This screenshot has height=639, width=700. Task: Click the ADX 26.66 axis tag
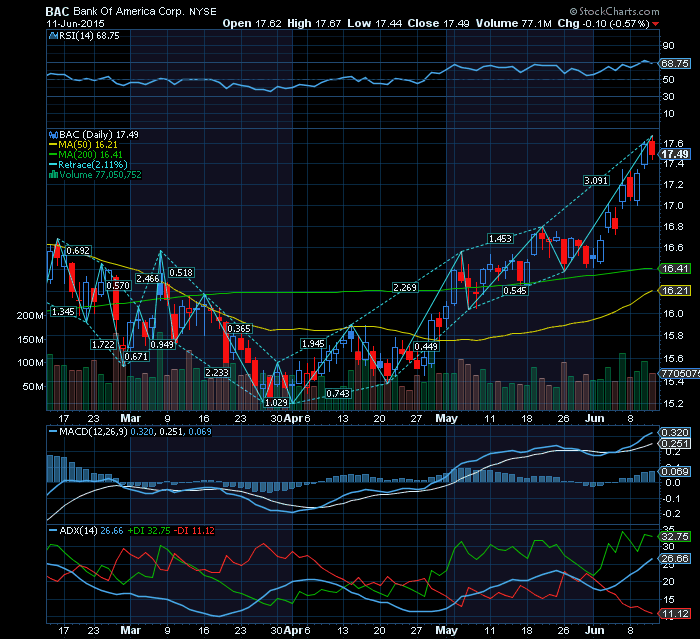click(675, 559)
